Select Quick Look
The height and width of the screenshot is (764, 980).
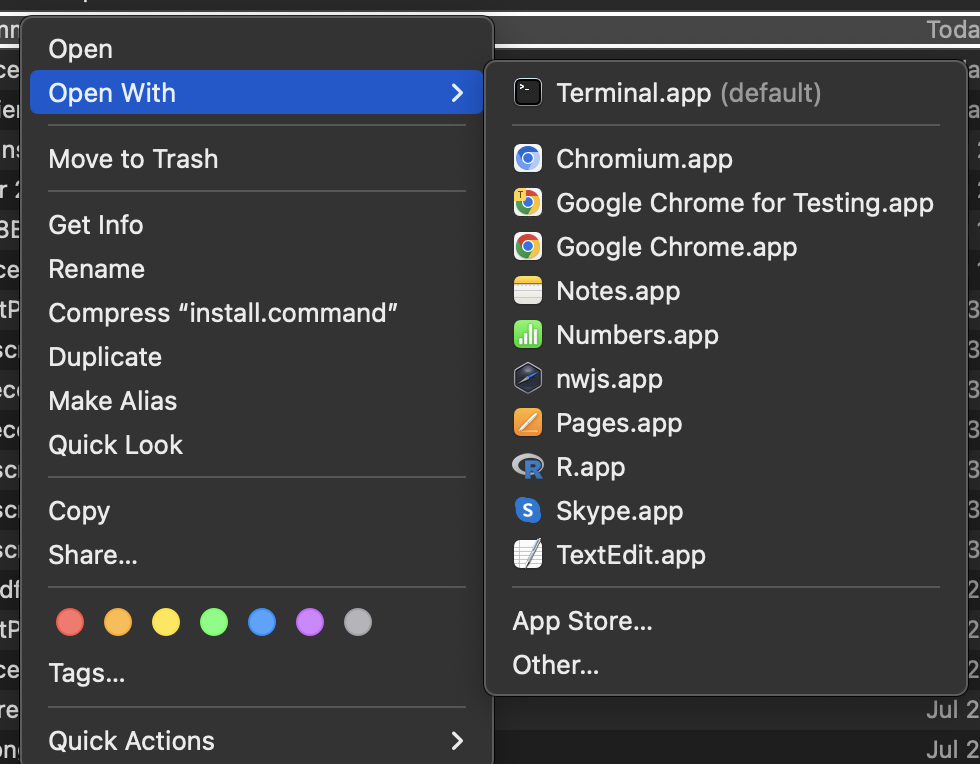[x=256, y=445]
